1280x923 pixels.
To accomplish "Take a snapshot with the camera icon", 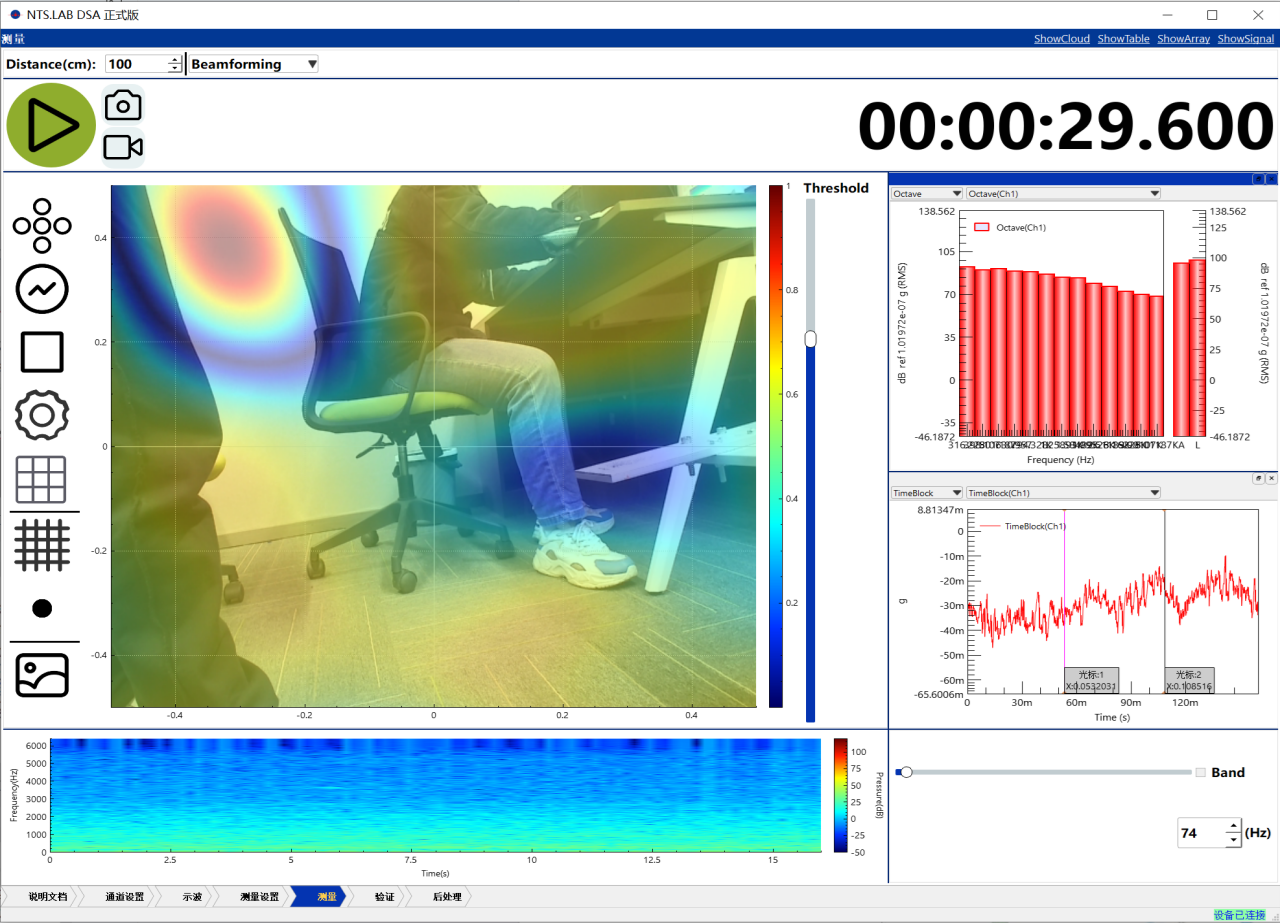I will pyautogui.click(x=123, y=105).
